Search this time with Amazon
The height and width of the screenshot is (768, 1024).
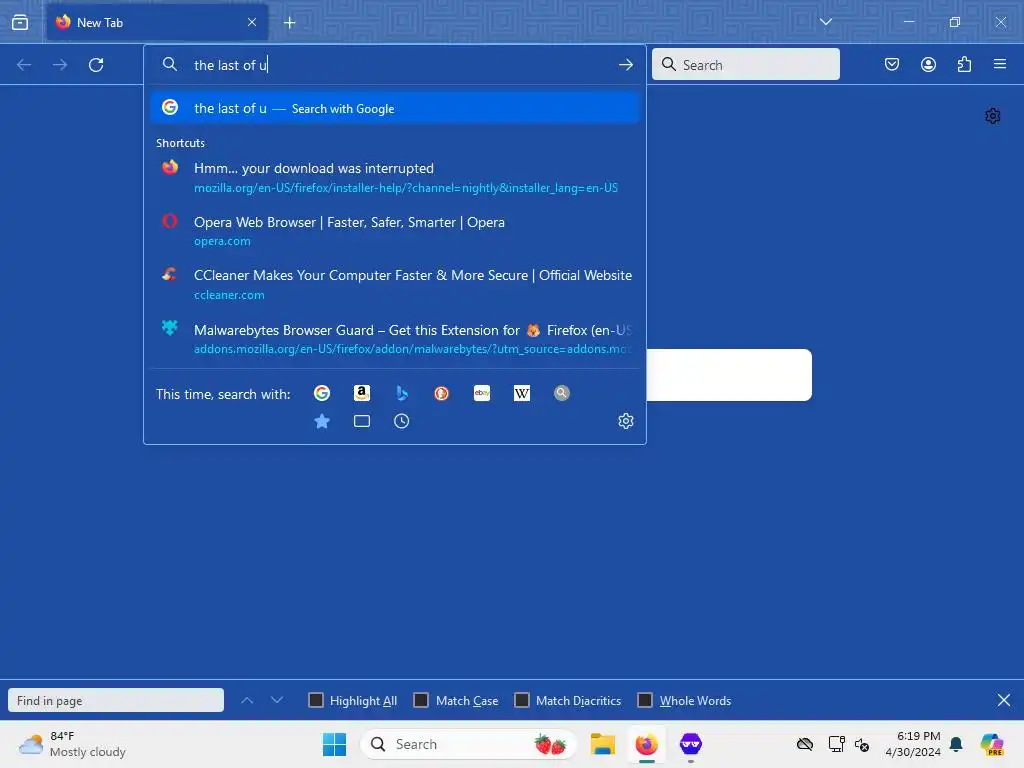[x=362, y=393]
